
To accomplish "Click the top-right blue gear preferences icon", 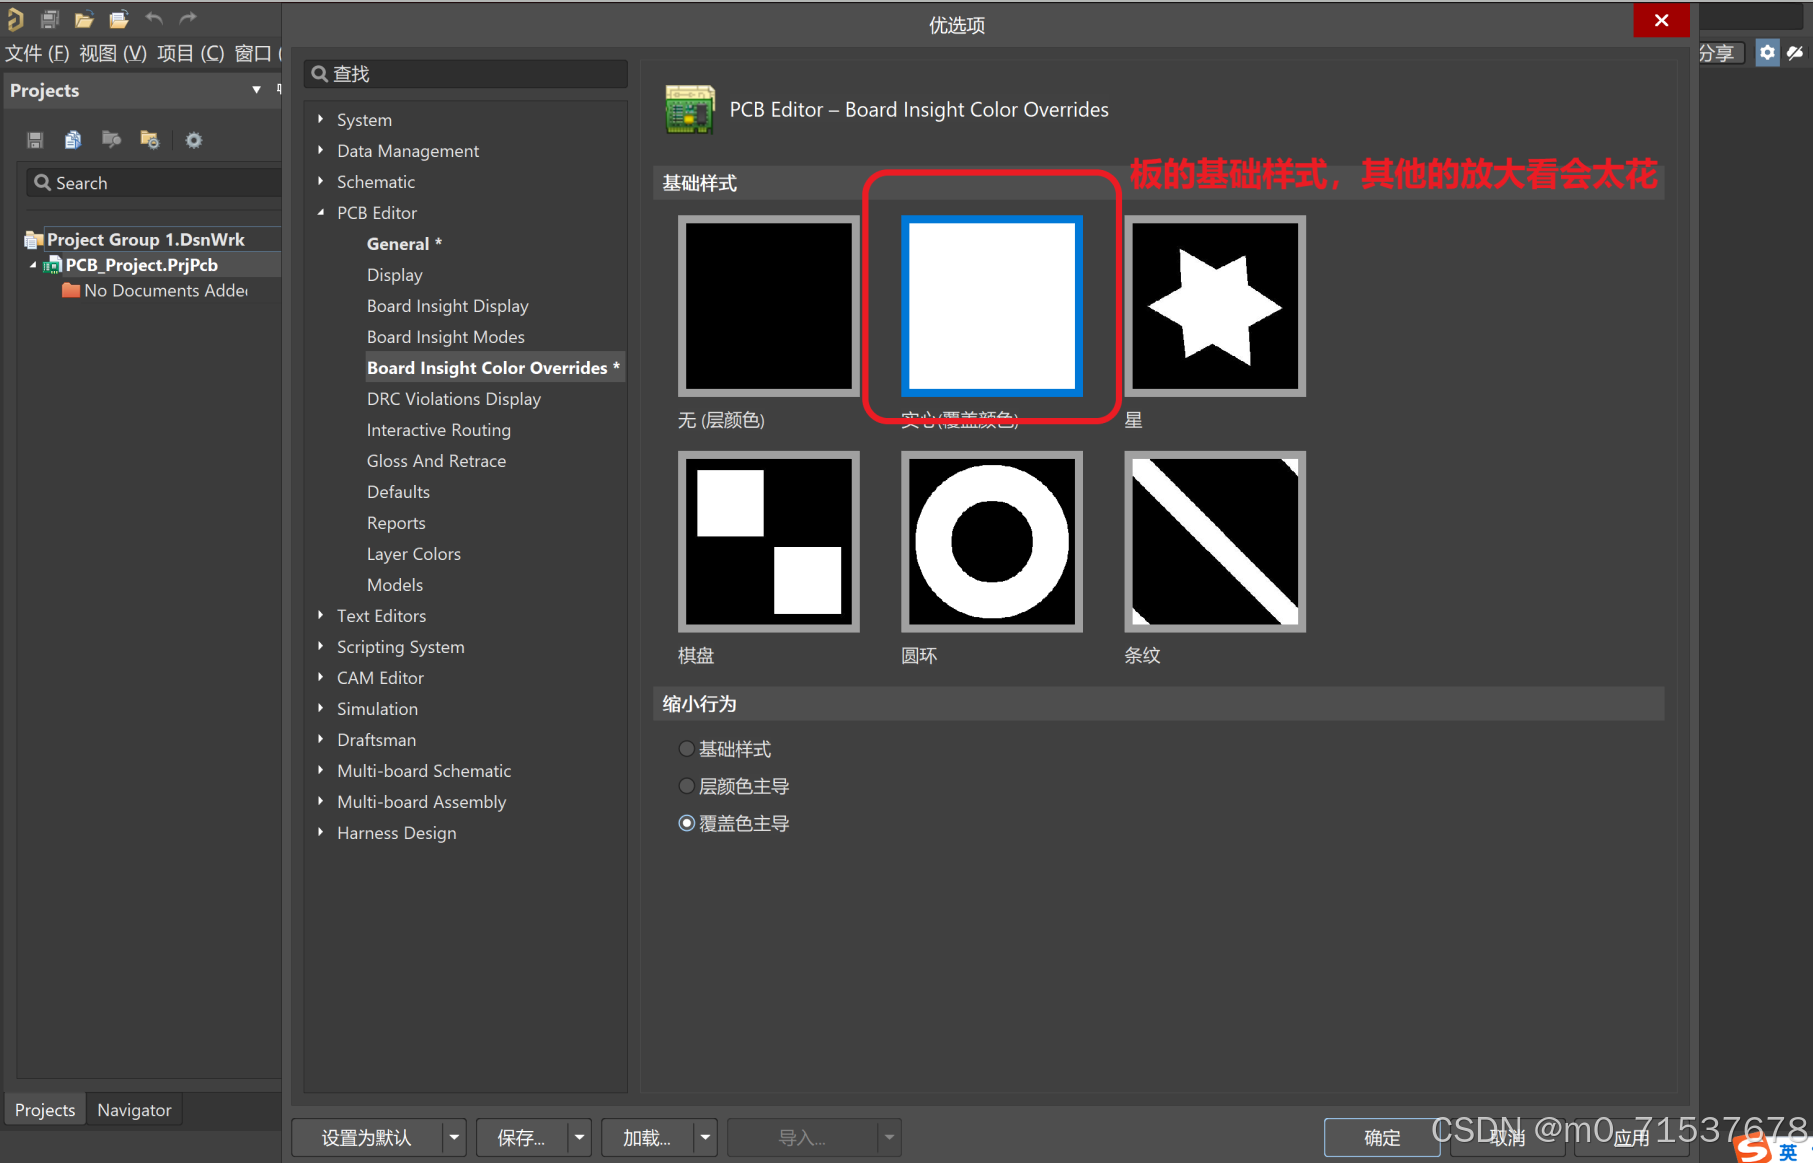I will (x=1767, y=53).
